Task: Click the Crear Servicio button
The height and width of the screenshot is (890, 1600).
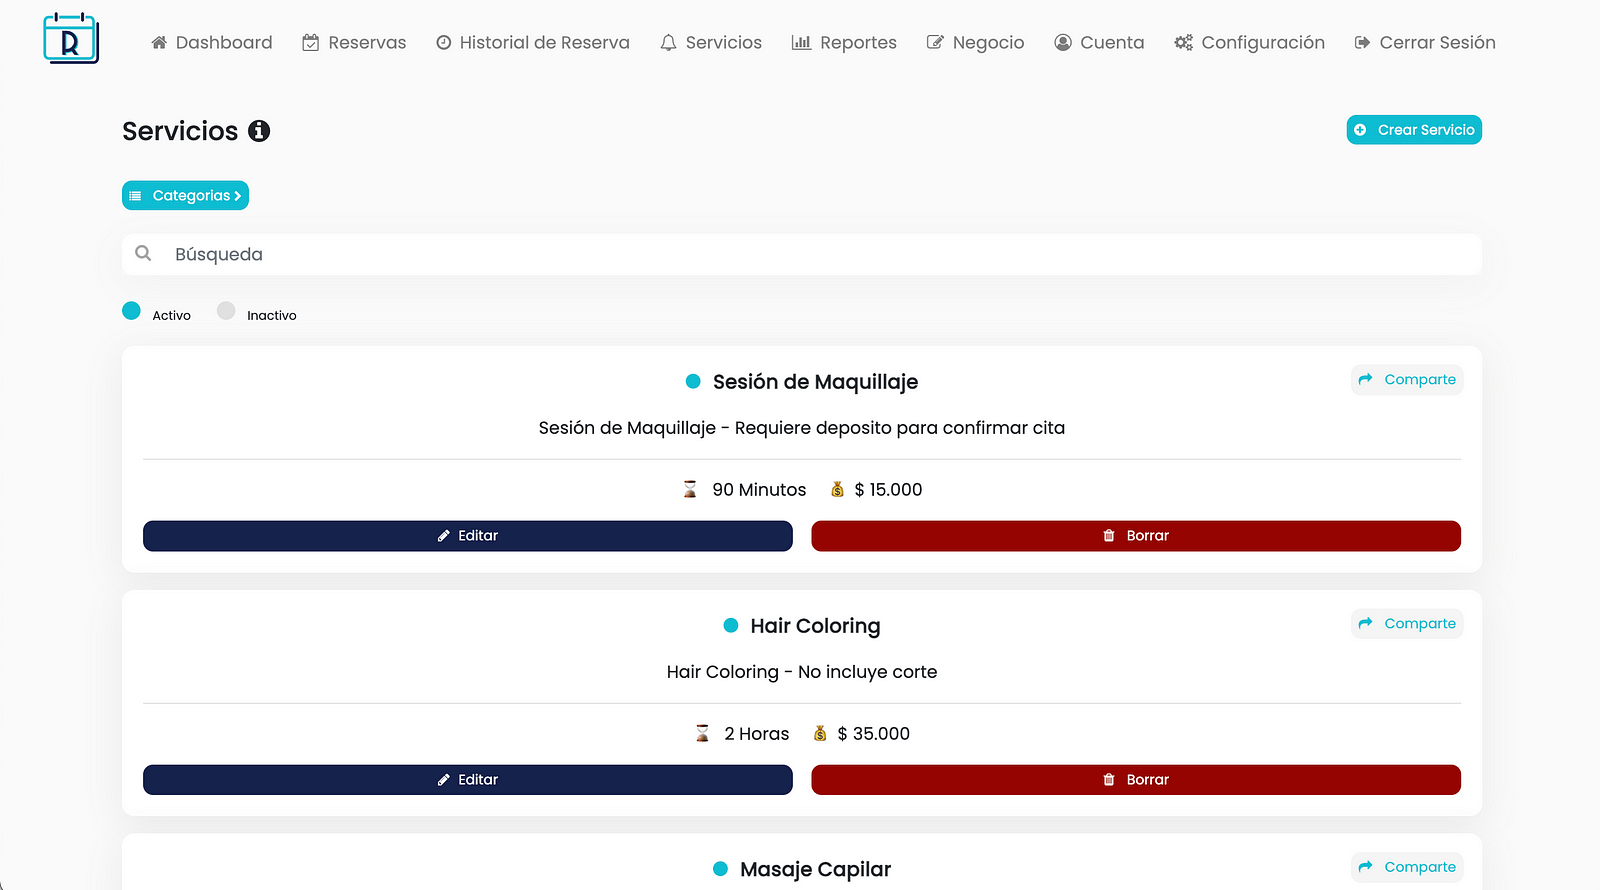Action: click(x=1414, y=130)
